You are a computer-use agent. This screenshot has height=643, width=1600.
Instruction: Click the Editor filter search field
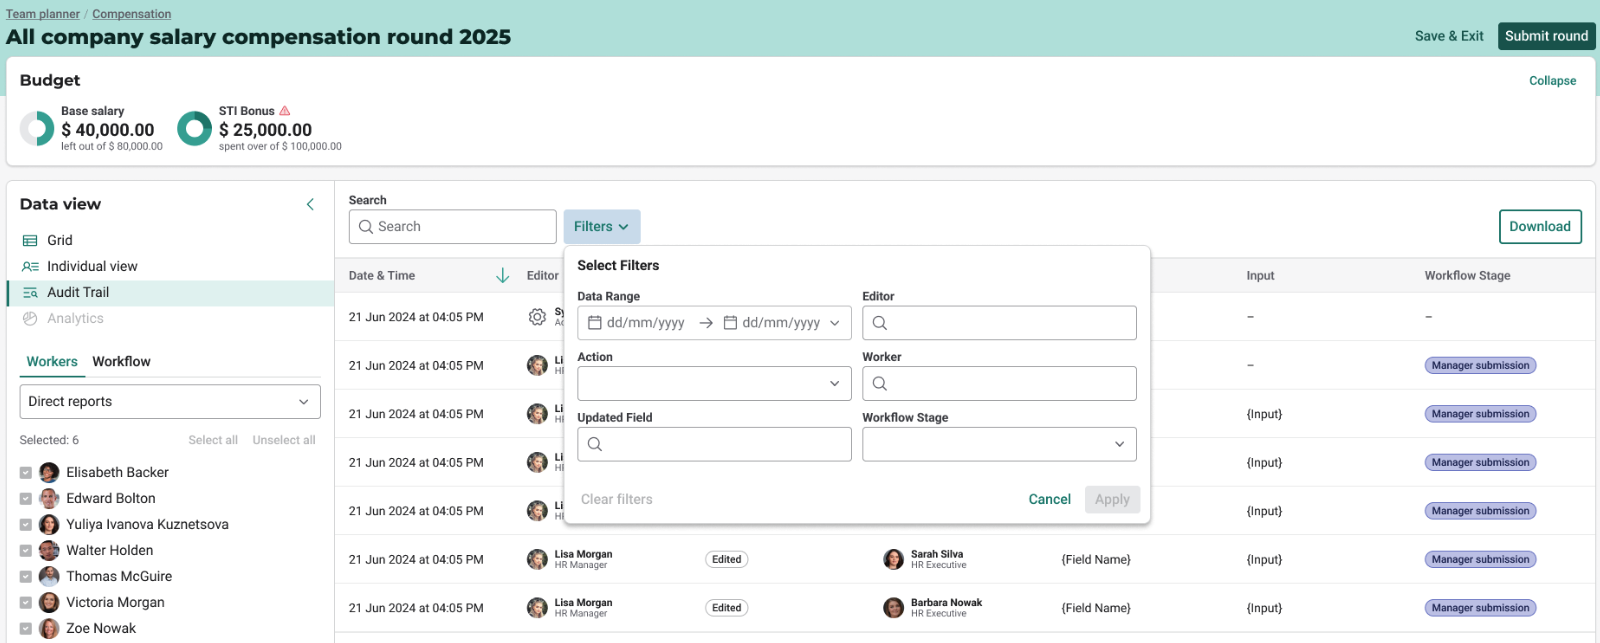(999, 323)
